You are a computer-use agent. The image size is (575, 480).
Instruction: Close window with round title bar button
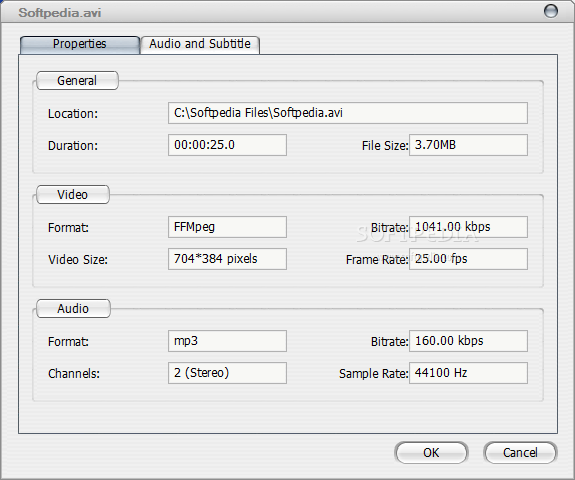tap(550, 11)
